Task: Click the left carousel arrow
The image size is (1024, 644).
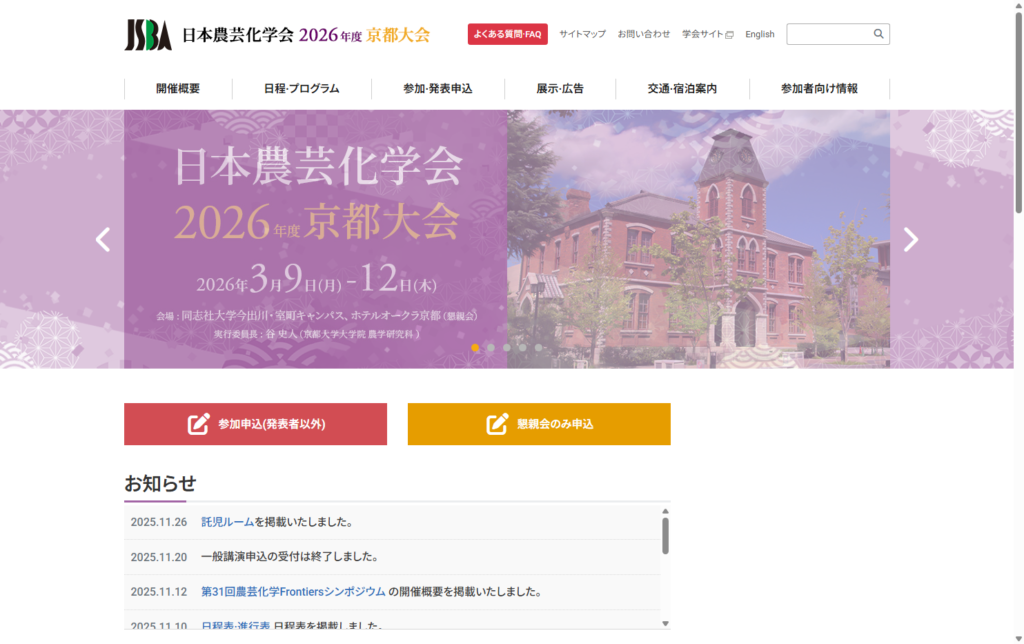Action: [x=102, y=240]
